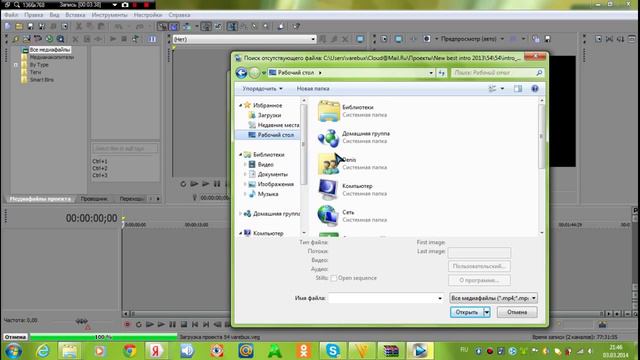Click the Save project floppy icon in Vegas toolbar

pyautogui.click(x=30, y=27)
